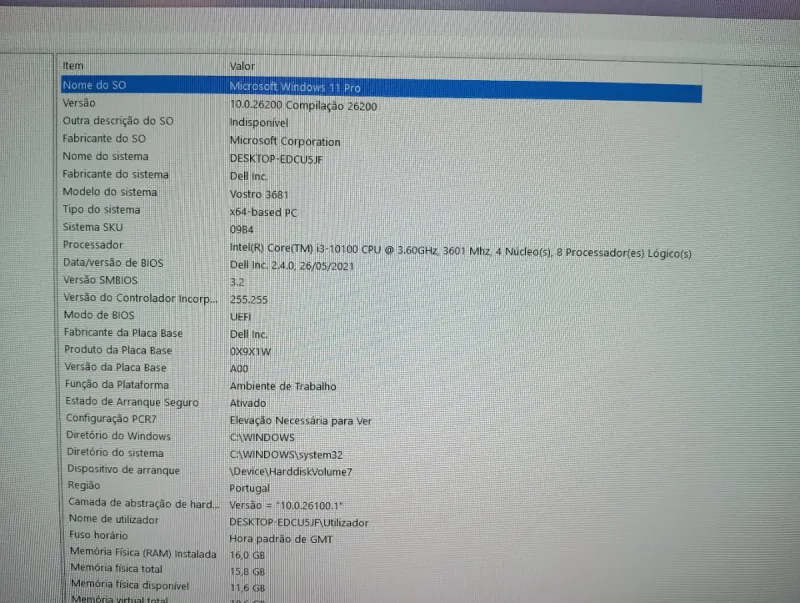
Task: Click the 'DESKTOP-EDCU5JF' system name value
Action: click(x=276, y=159)
